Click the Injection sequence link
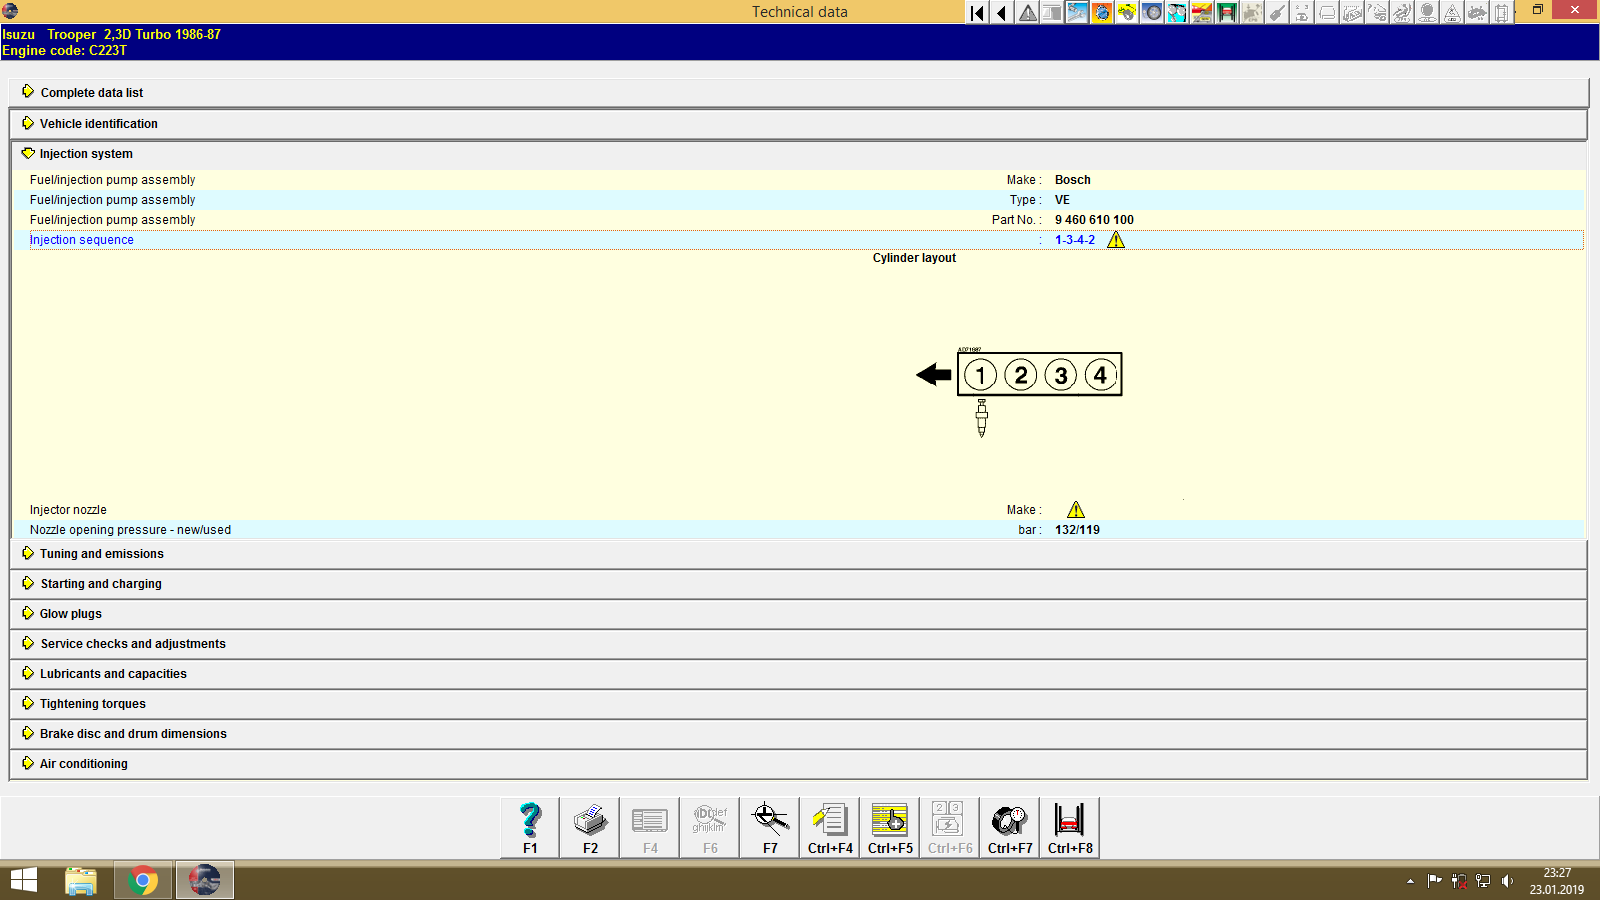The height and width of the screenshot is (900, 1600). pyautogui.click(x=81, y=239)
